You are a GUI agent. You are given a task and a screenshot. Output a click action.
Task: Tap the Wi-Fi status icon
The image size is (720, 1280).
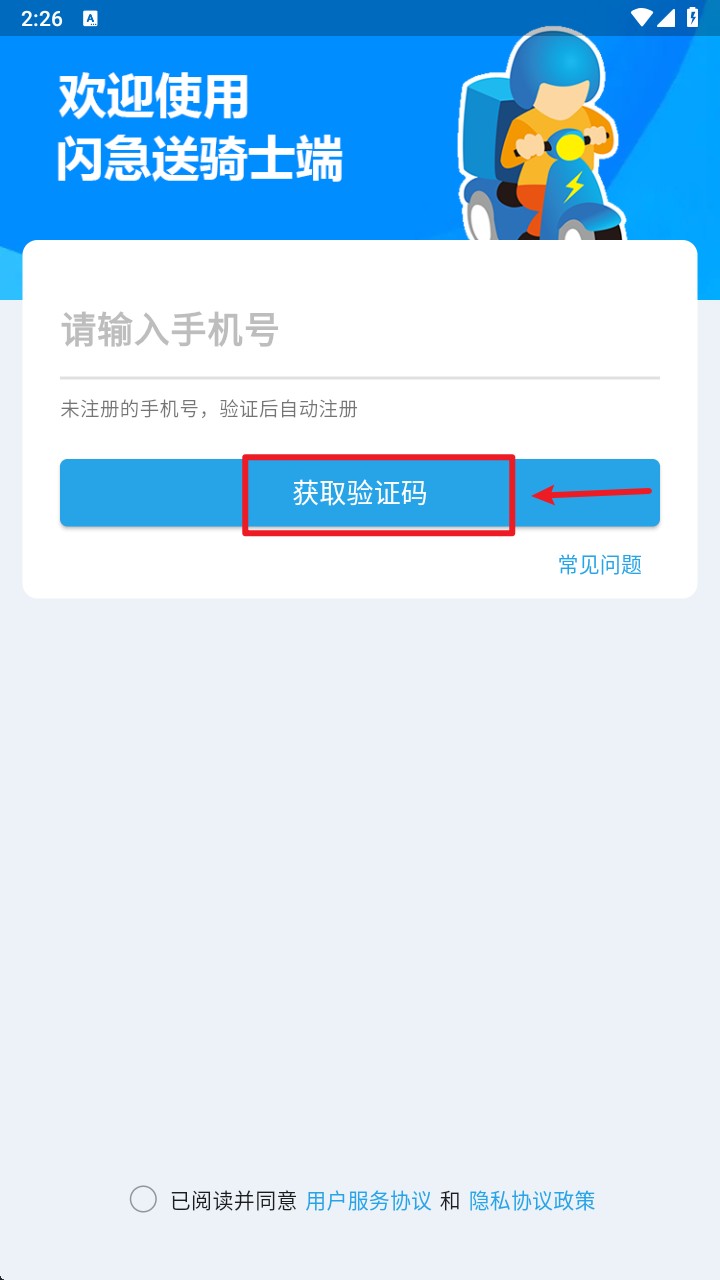tap(642, 18)
